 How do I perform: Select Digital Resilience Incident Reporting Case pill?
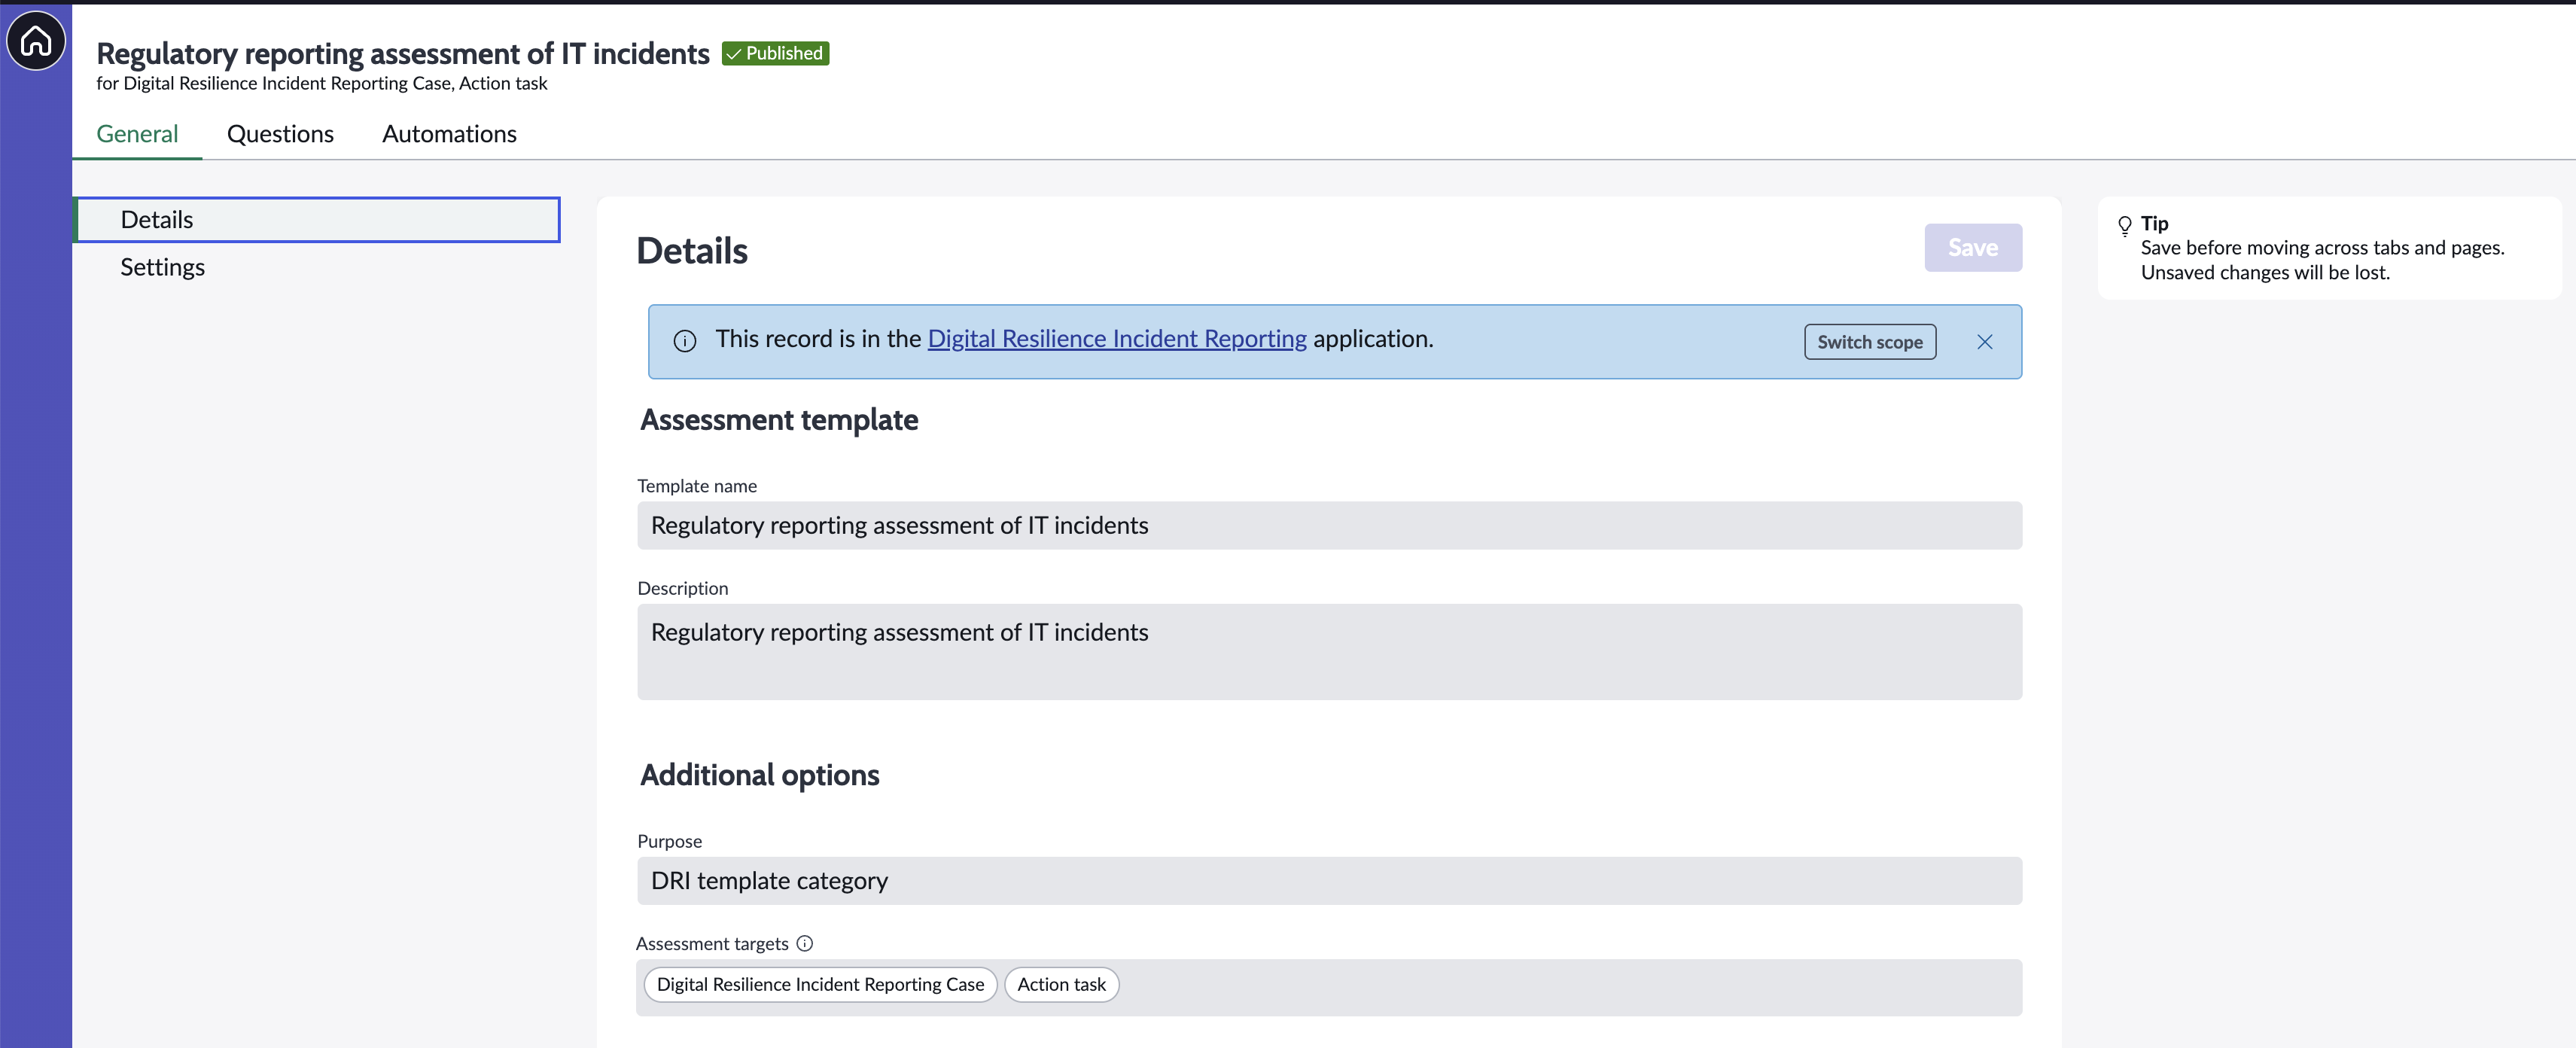pos(820,984)
